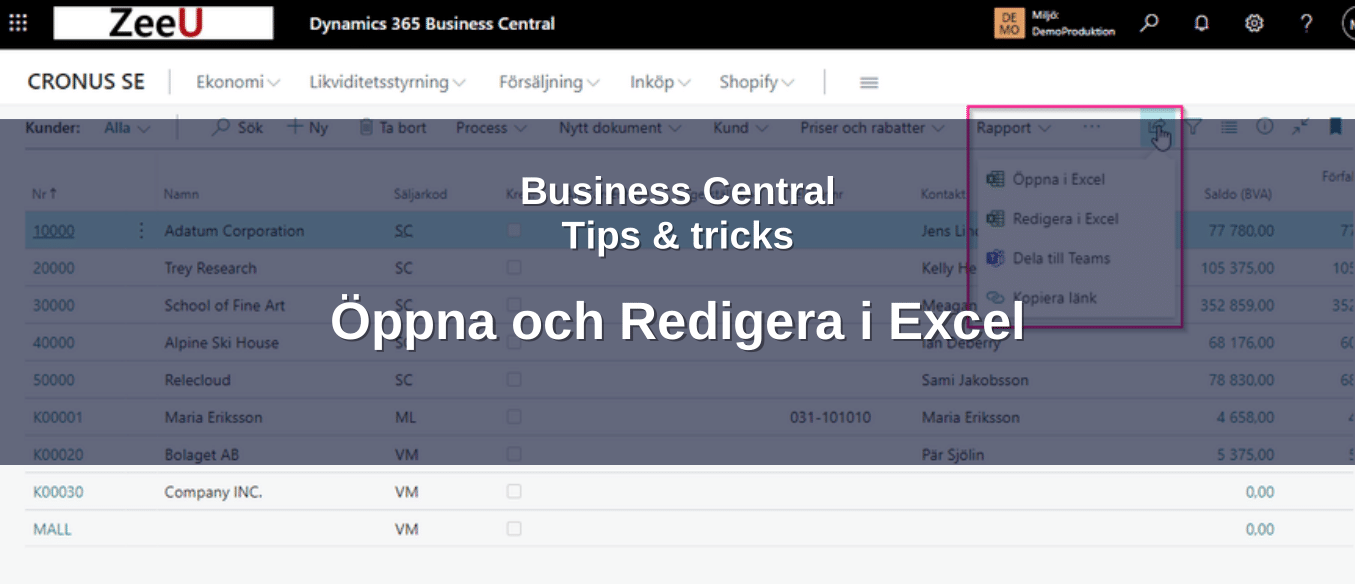Screen dimensions: 1355x584
Task: Open the MALL customer record
Action: [52, 529]
